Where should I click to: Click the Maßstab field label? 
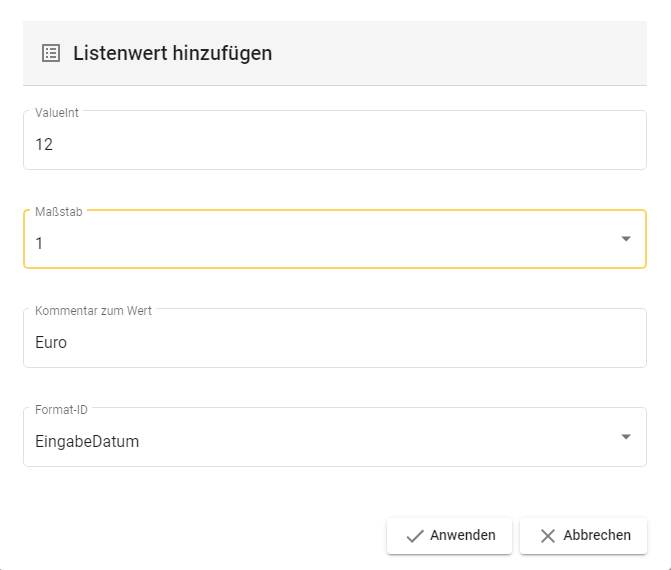tap(59, 212)
